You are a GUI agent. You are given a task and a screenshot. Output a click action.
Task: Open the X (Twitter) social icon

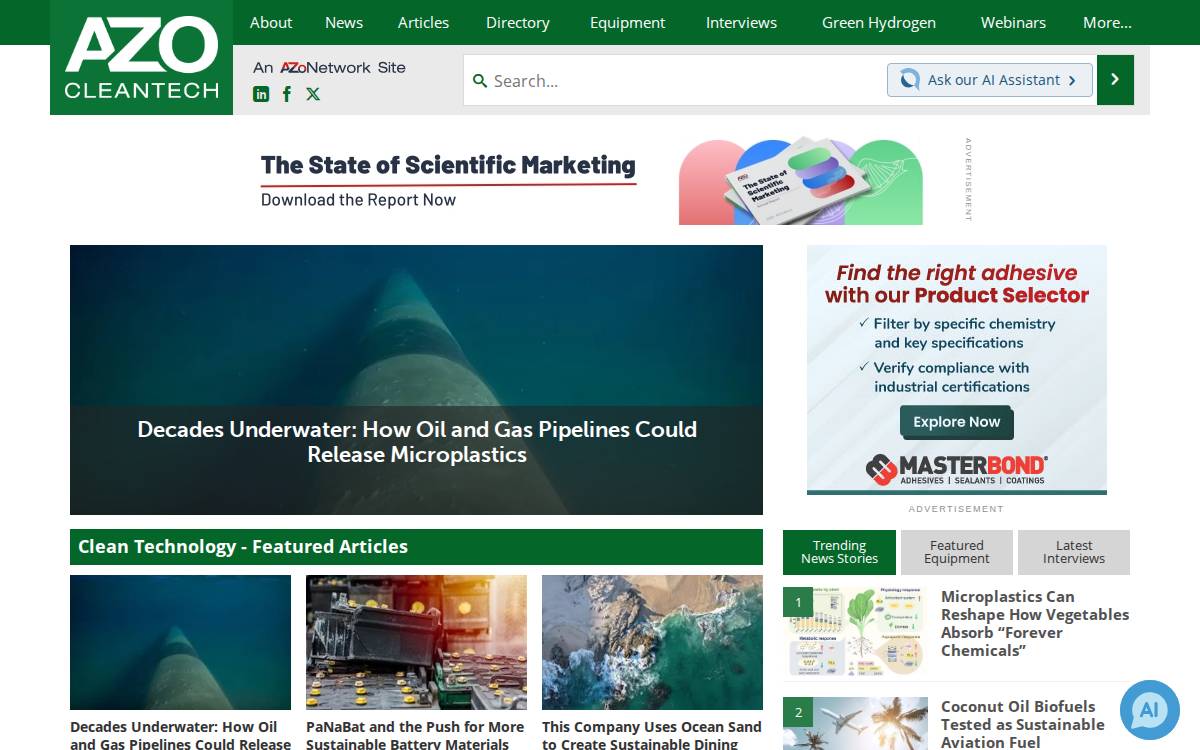click(313, 94)
